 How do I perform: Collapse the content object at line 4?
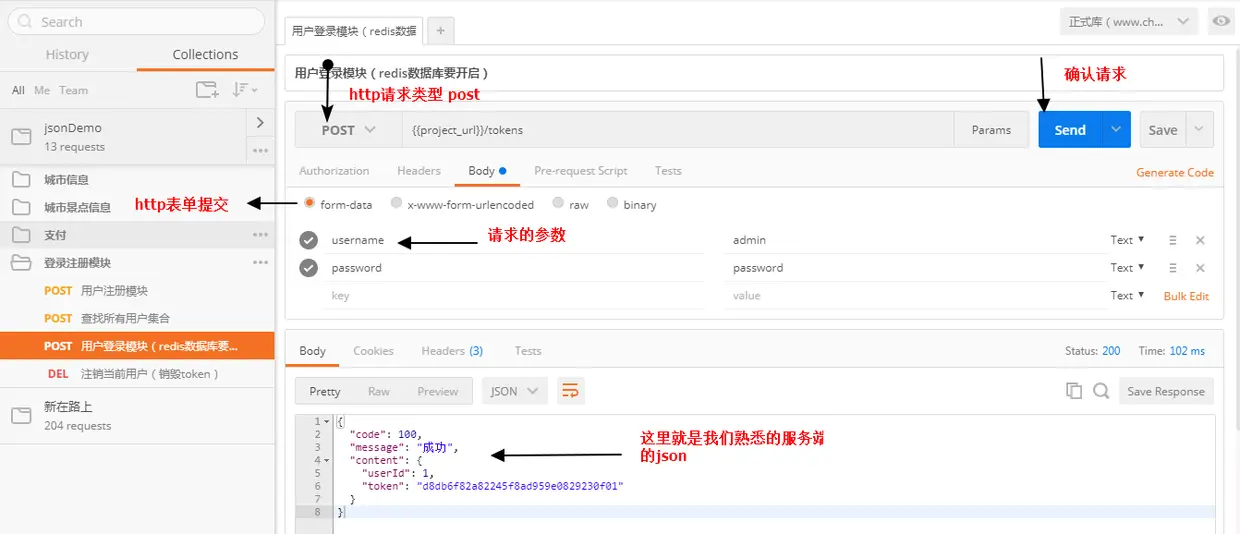point(327,460)
